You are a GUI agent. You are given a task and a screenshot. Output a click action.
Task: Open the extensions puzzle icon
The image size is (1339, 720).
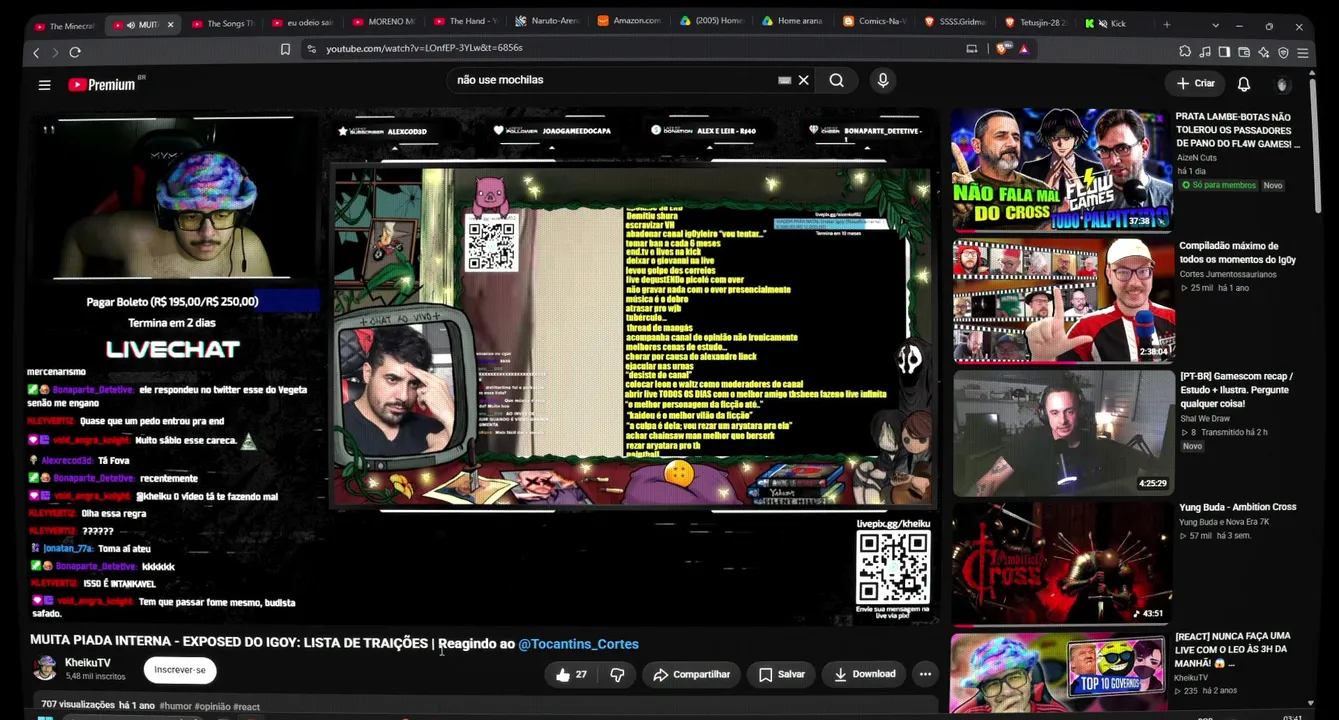(x=1185, y=52)
